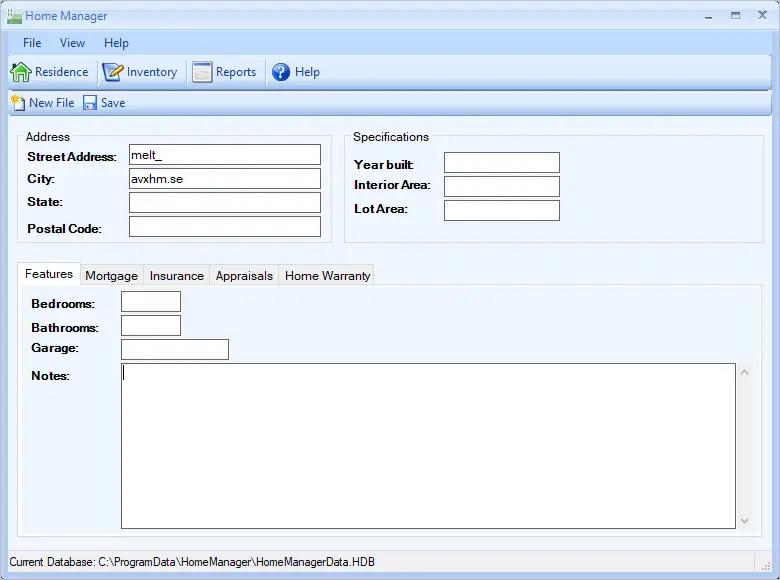Click inside the Notes text area
The height and width of the screenshot is (580, 780).
click(428, 445)
